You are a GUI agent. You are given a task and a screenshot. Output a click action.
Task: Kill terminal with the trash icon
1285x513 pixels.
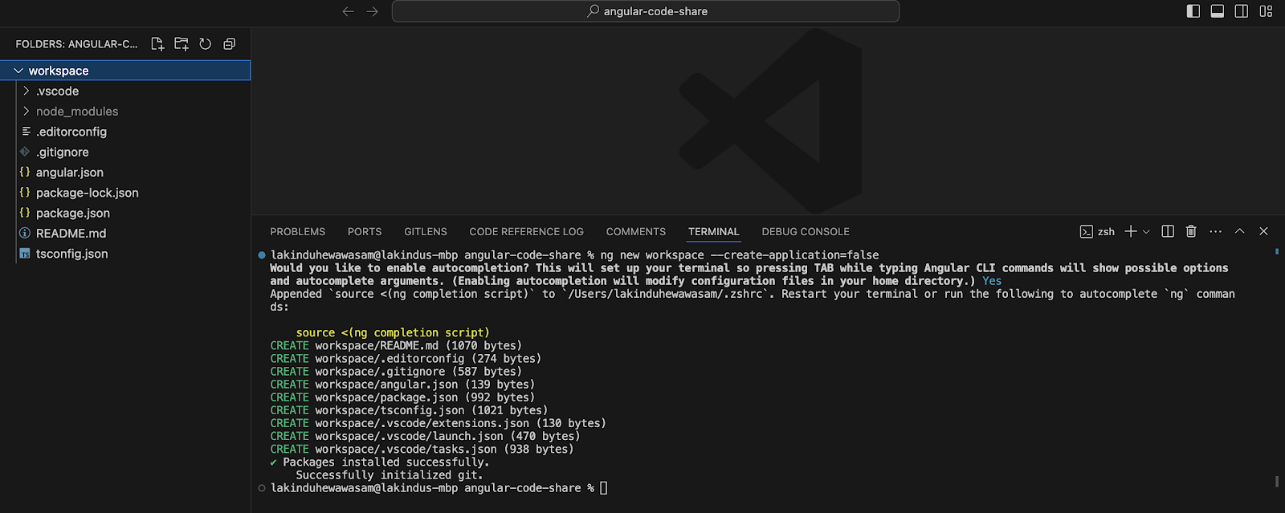(1191, 231)
